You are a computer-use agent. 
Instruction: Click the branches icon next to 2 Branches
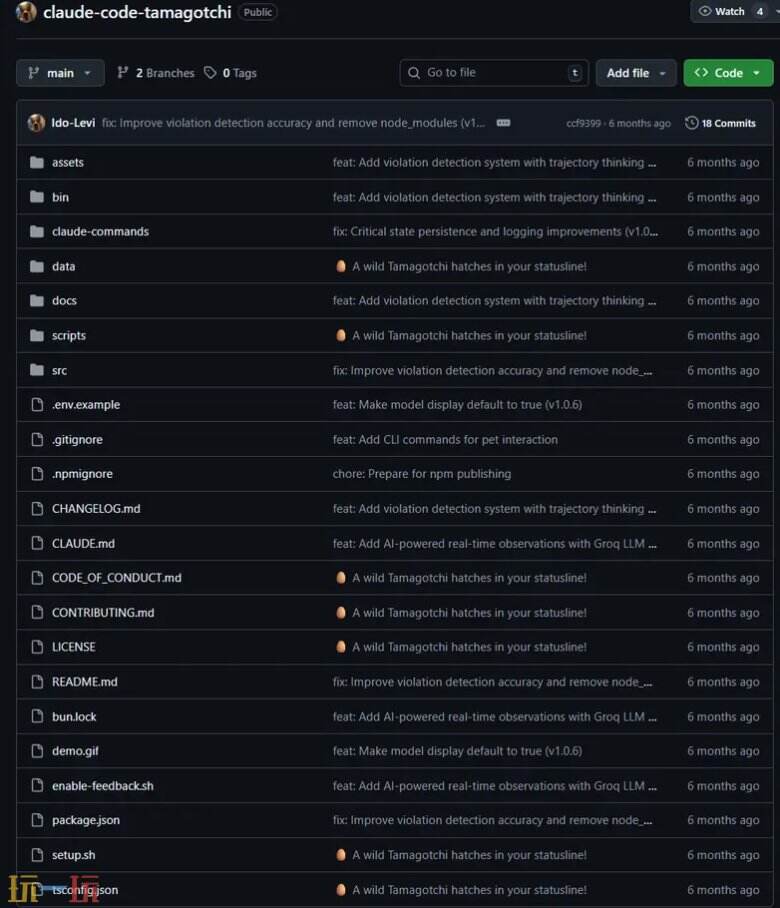point(123,73)
